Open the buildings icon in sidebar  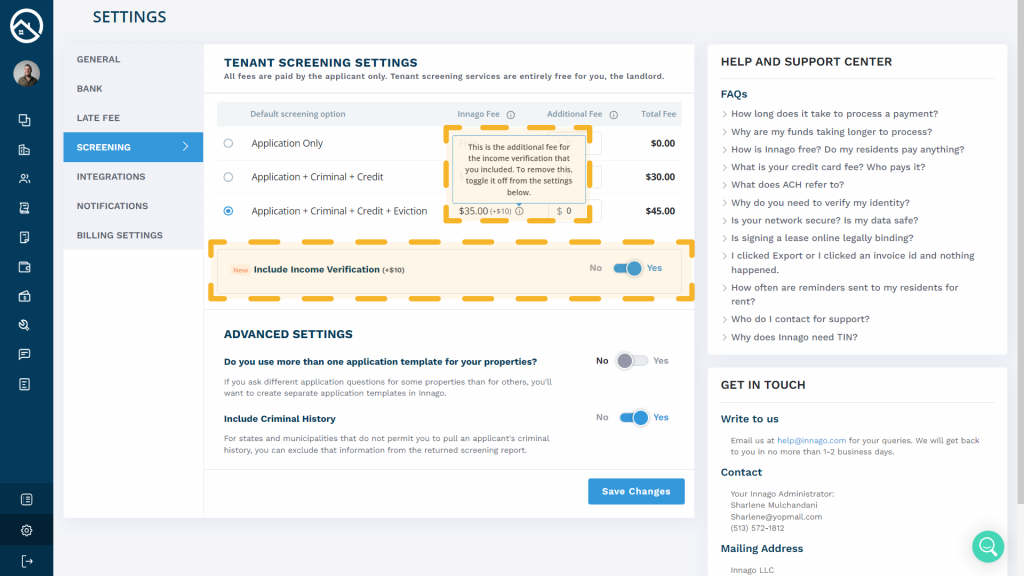tap(25, 150)
